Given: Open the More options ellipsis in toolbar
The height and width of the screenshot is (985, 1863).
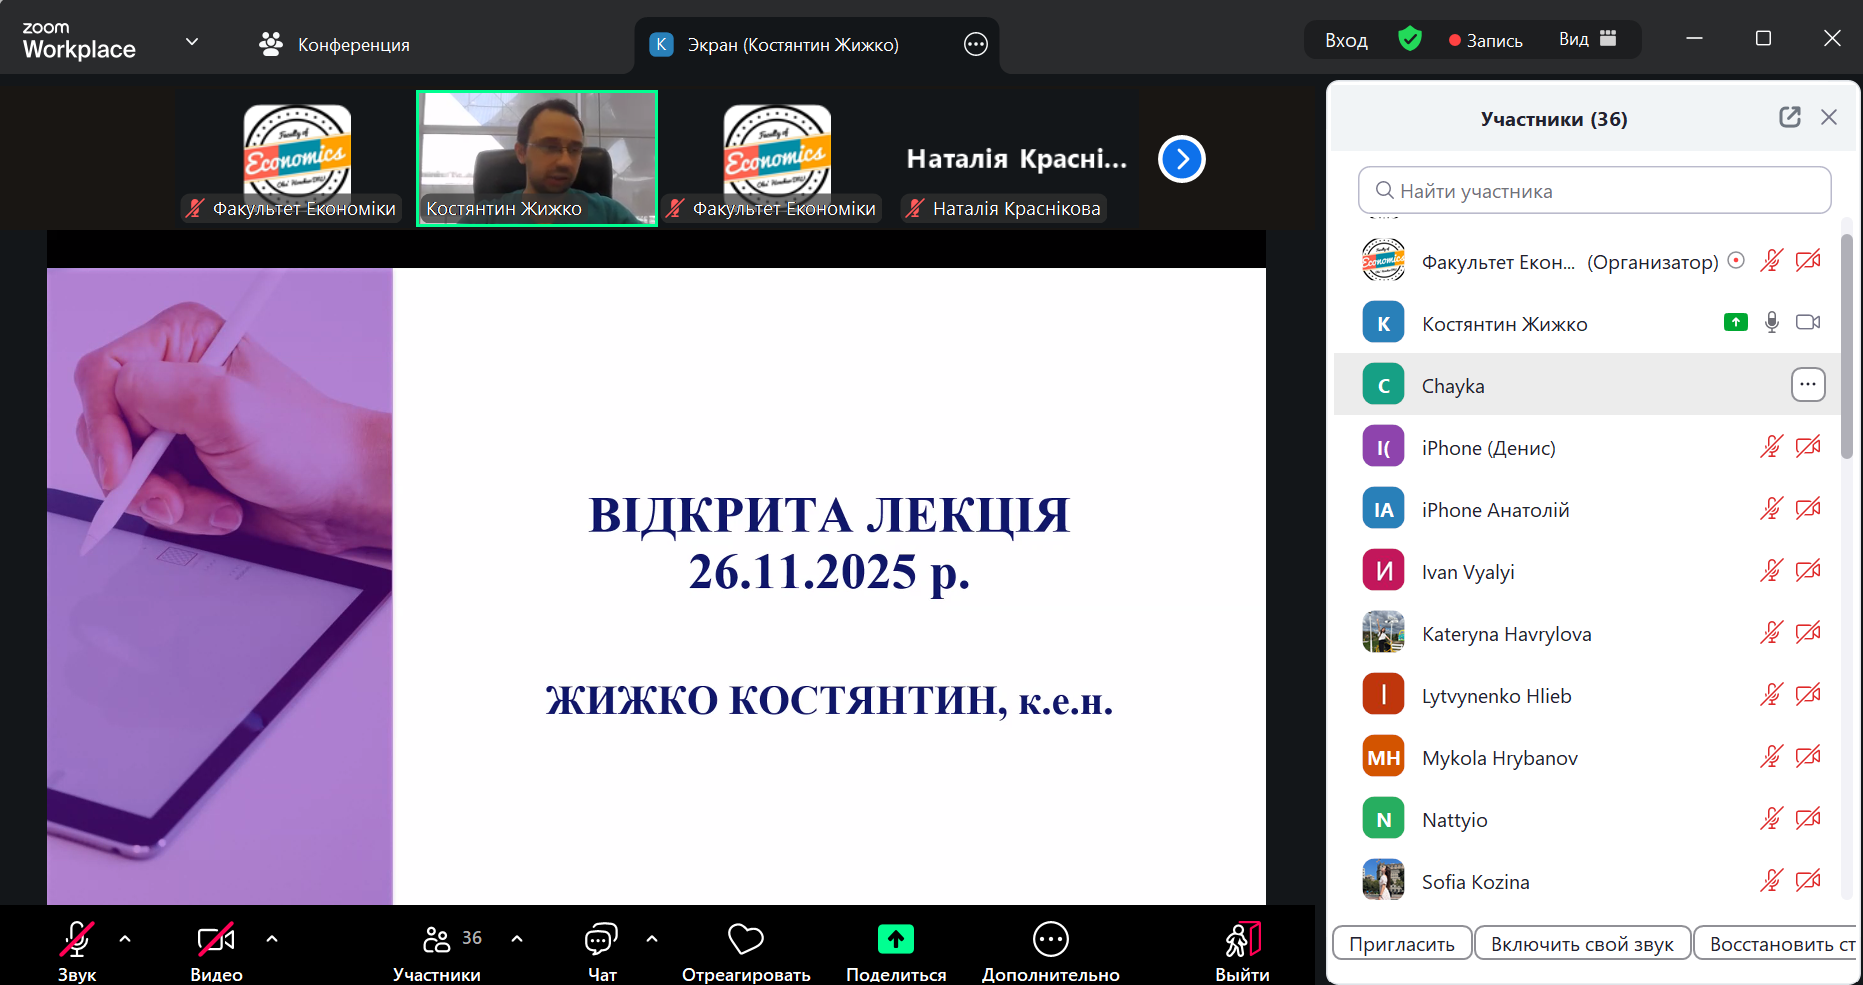Looking at the screenshot, I should (1050, 939).
